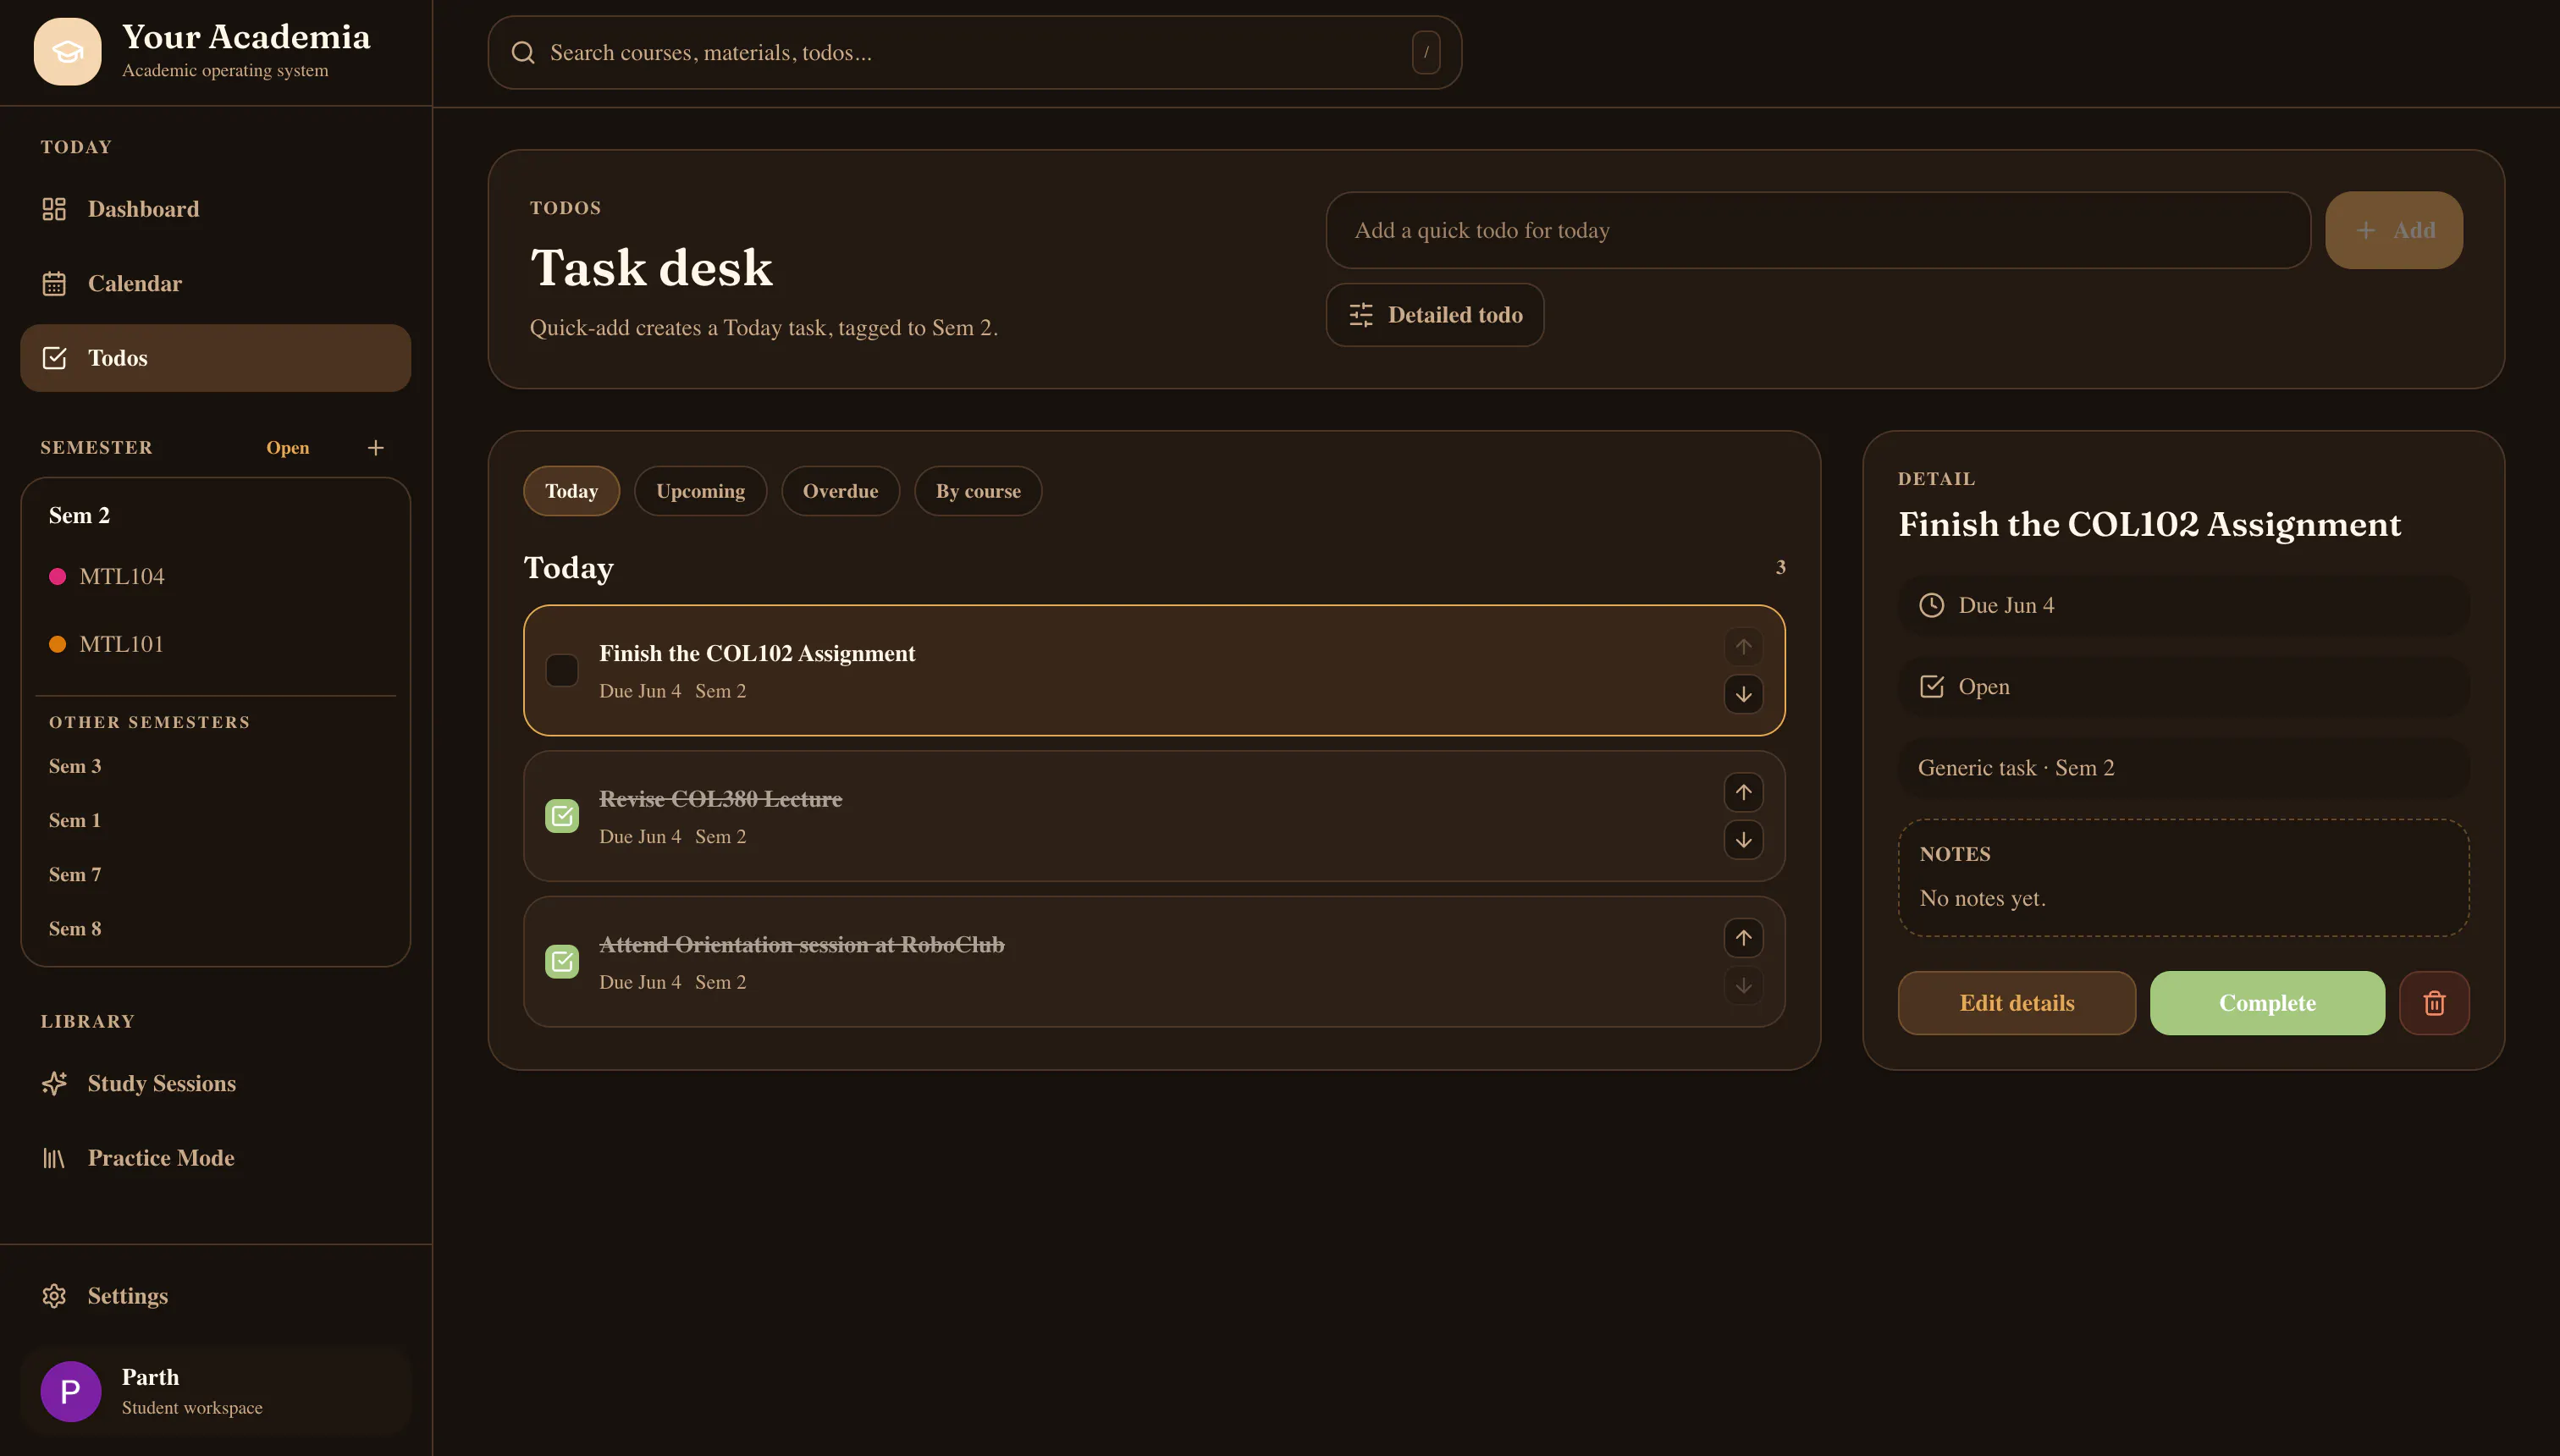Delete the task with the trash icon
This screenshot has width=2560, height=1456.
coord(2434,1003)
